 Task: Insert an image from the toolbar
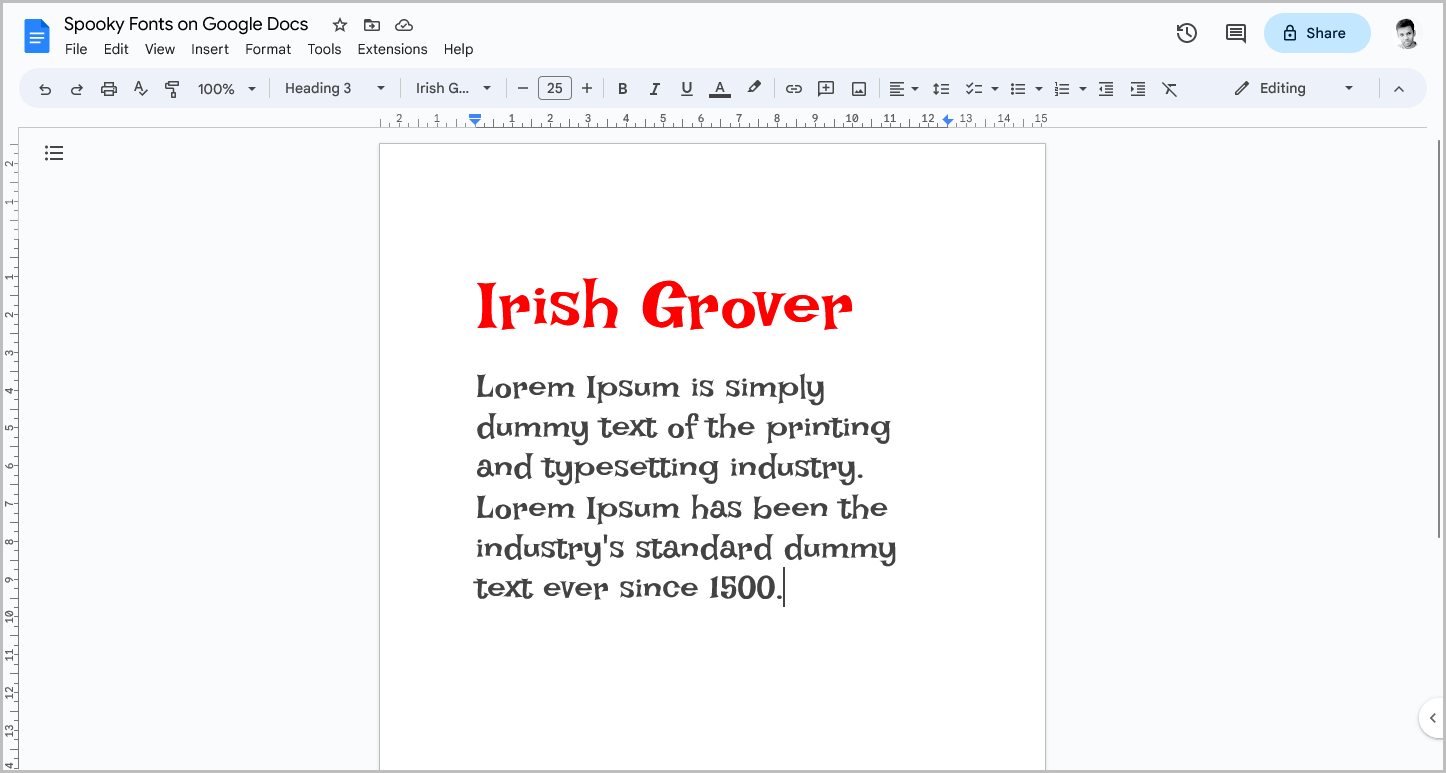tap(858, 88)
